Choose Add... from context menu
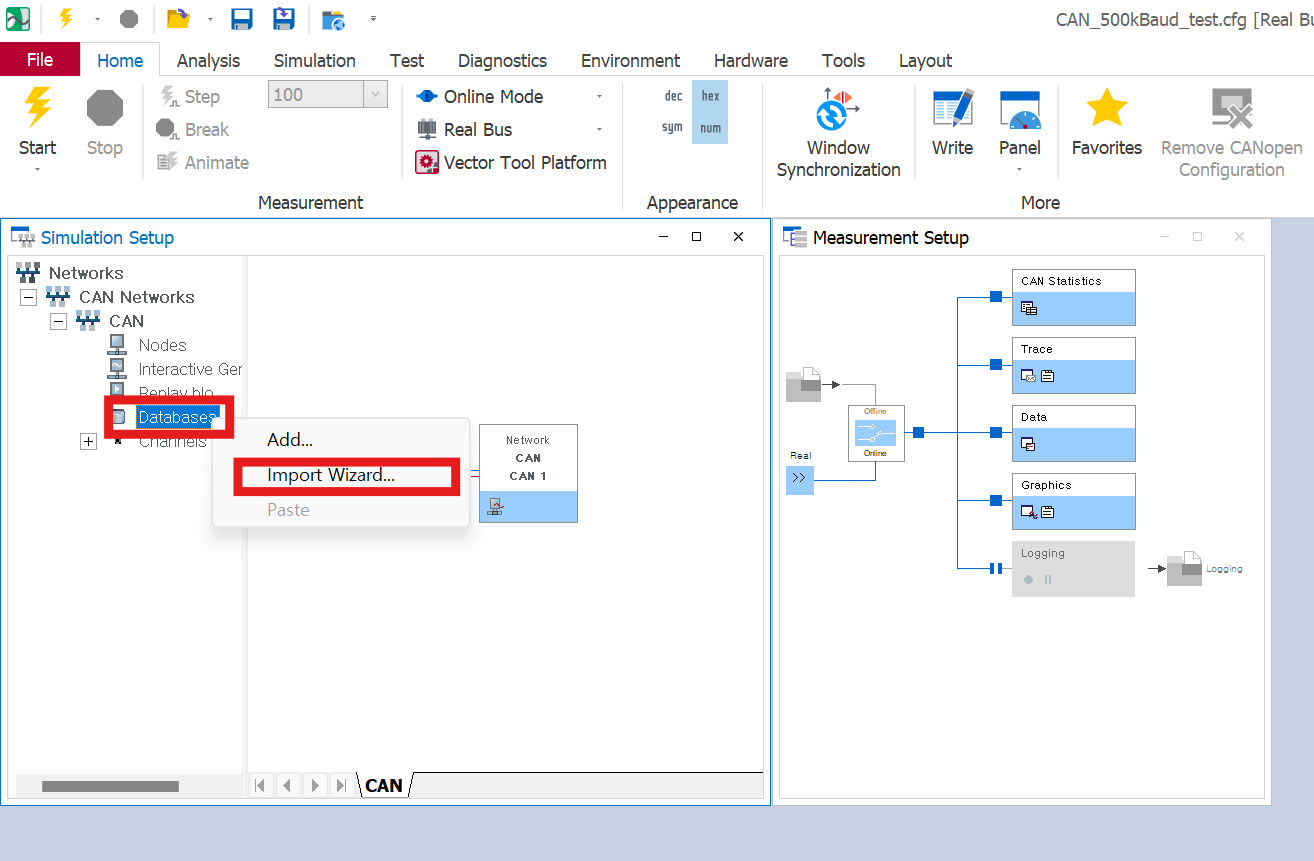This screenshot has height=861, width=1314. [x=290, y=439]
